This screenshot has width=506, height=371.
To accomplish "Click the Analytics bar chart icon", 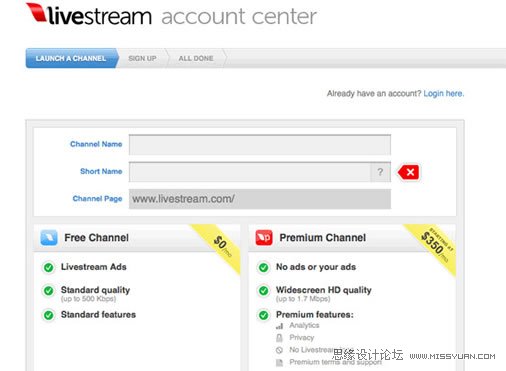I will 279,326.
